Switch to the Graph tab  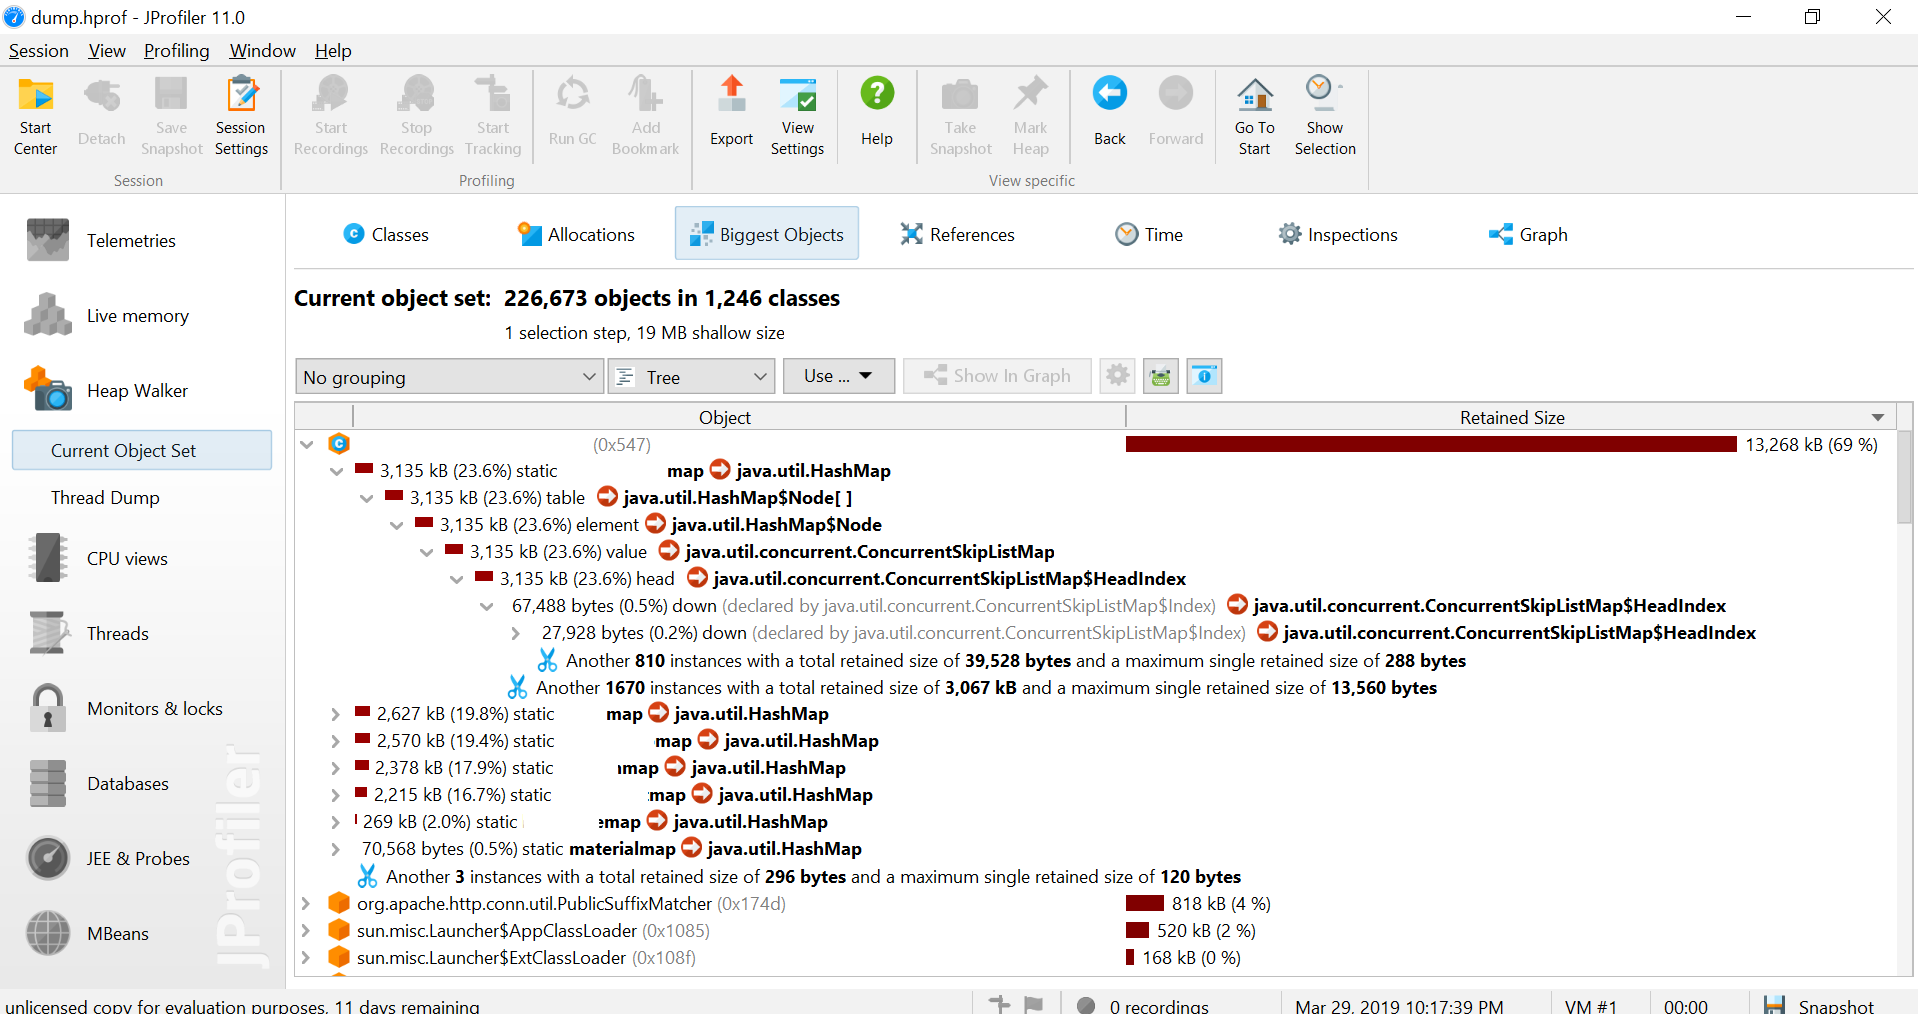pyautogui.click(x=1528, y=234)
